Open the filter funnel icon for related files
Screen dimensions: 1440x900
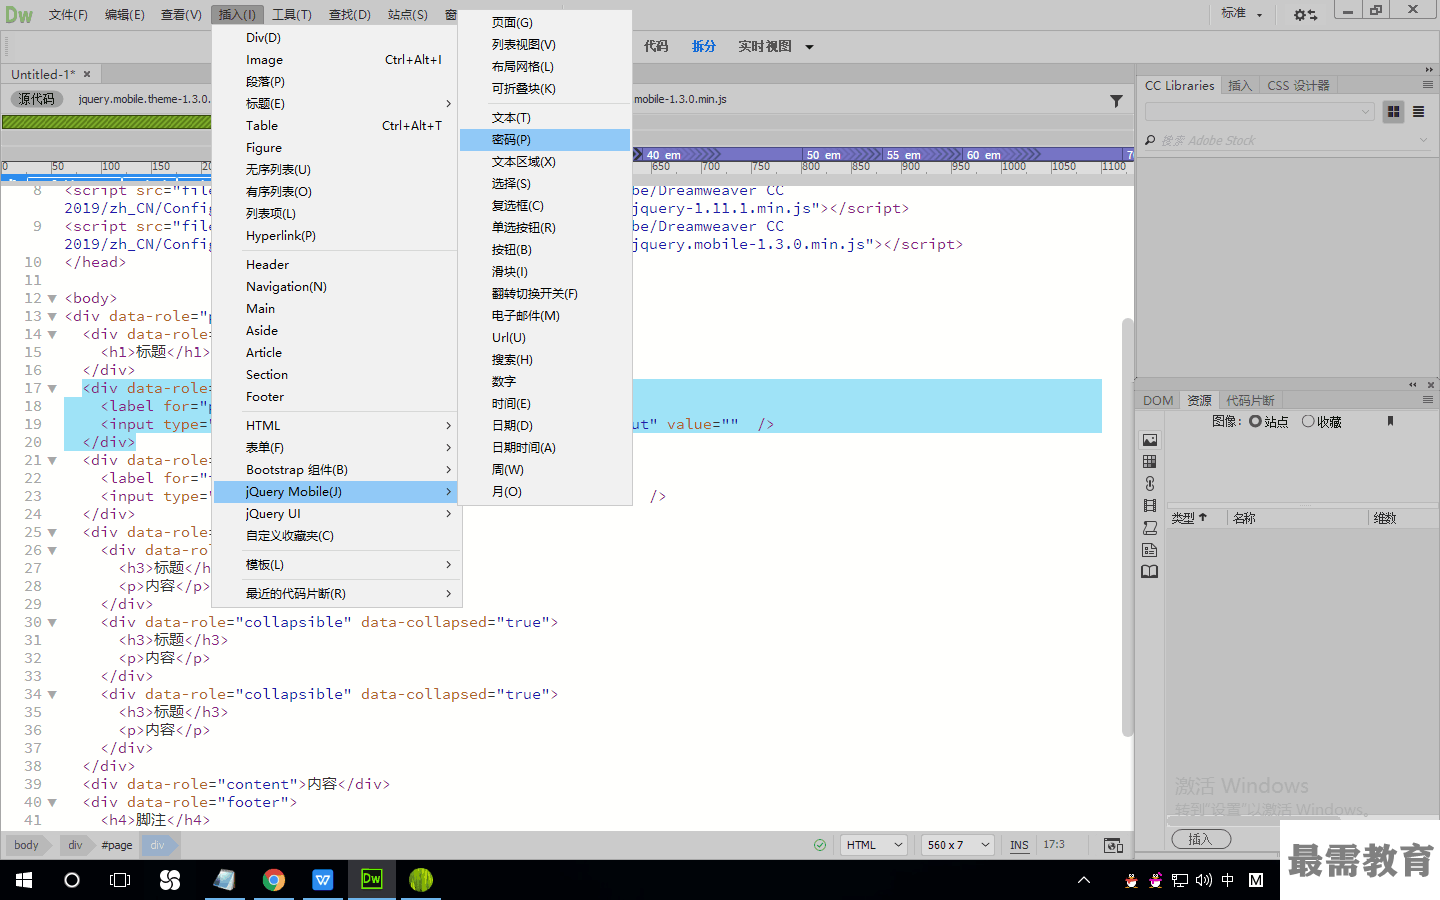pyautogui.click(x=1116, y=101)
